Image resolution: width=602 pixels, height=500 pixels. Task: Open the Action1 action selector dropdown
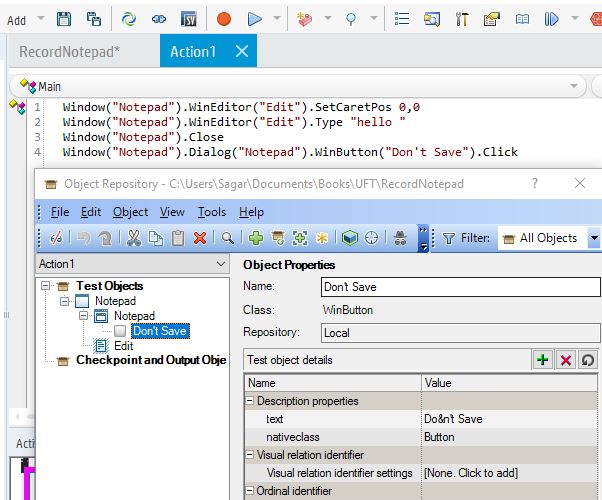221,264
